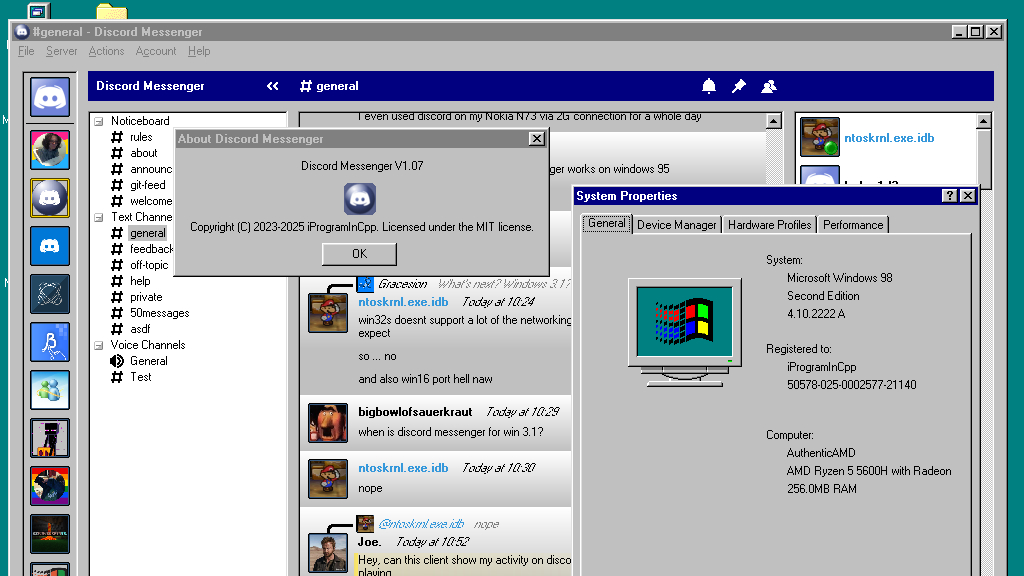Viewport: 1024px width, 576px height.
Task: Click the Gracesion reply preview
Action: click(x=464, y=284)
